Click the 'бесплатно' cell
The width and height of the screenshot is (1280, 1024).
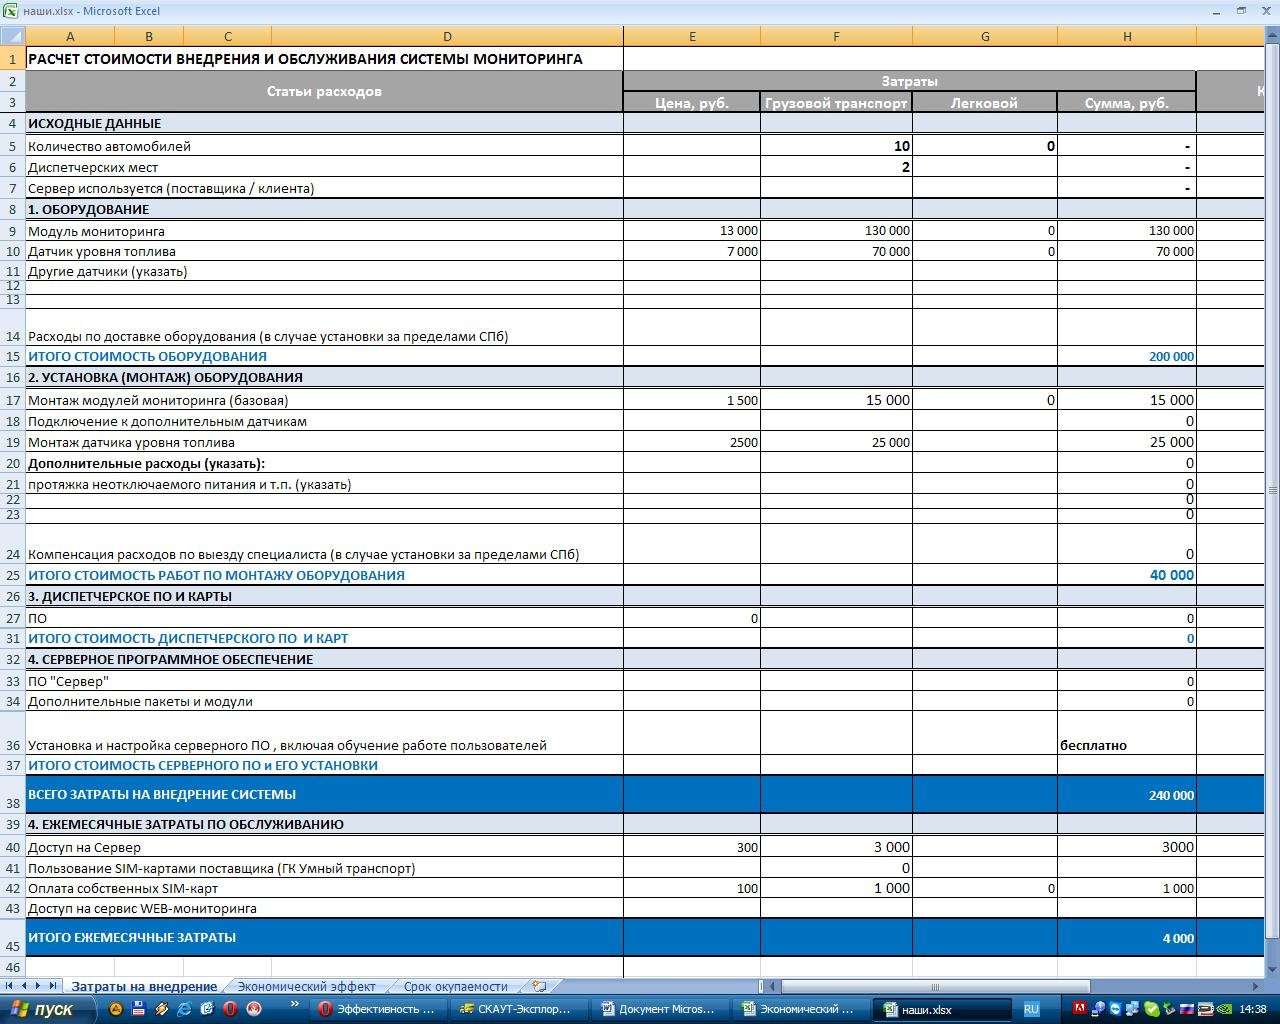click(x=1127, y=733)
